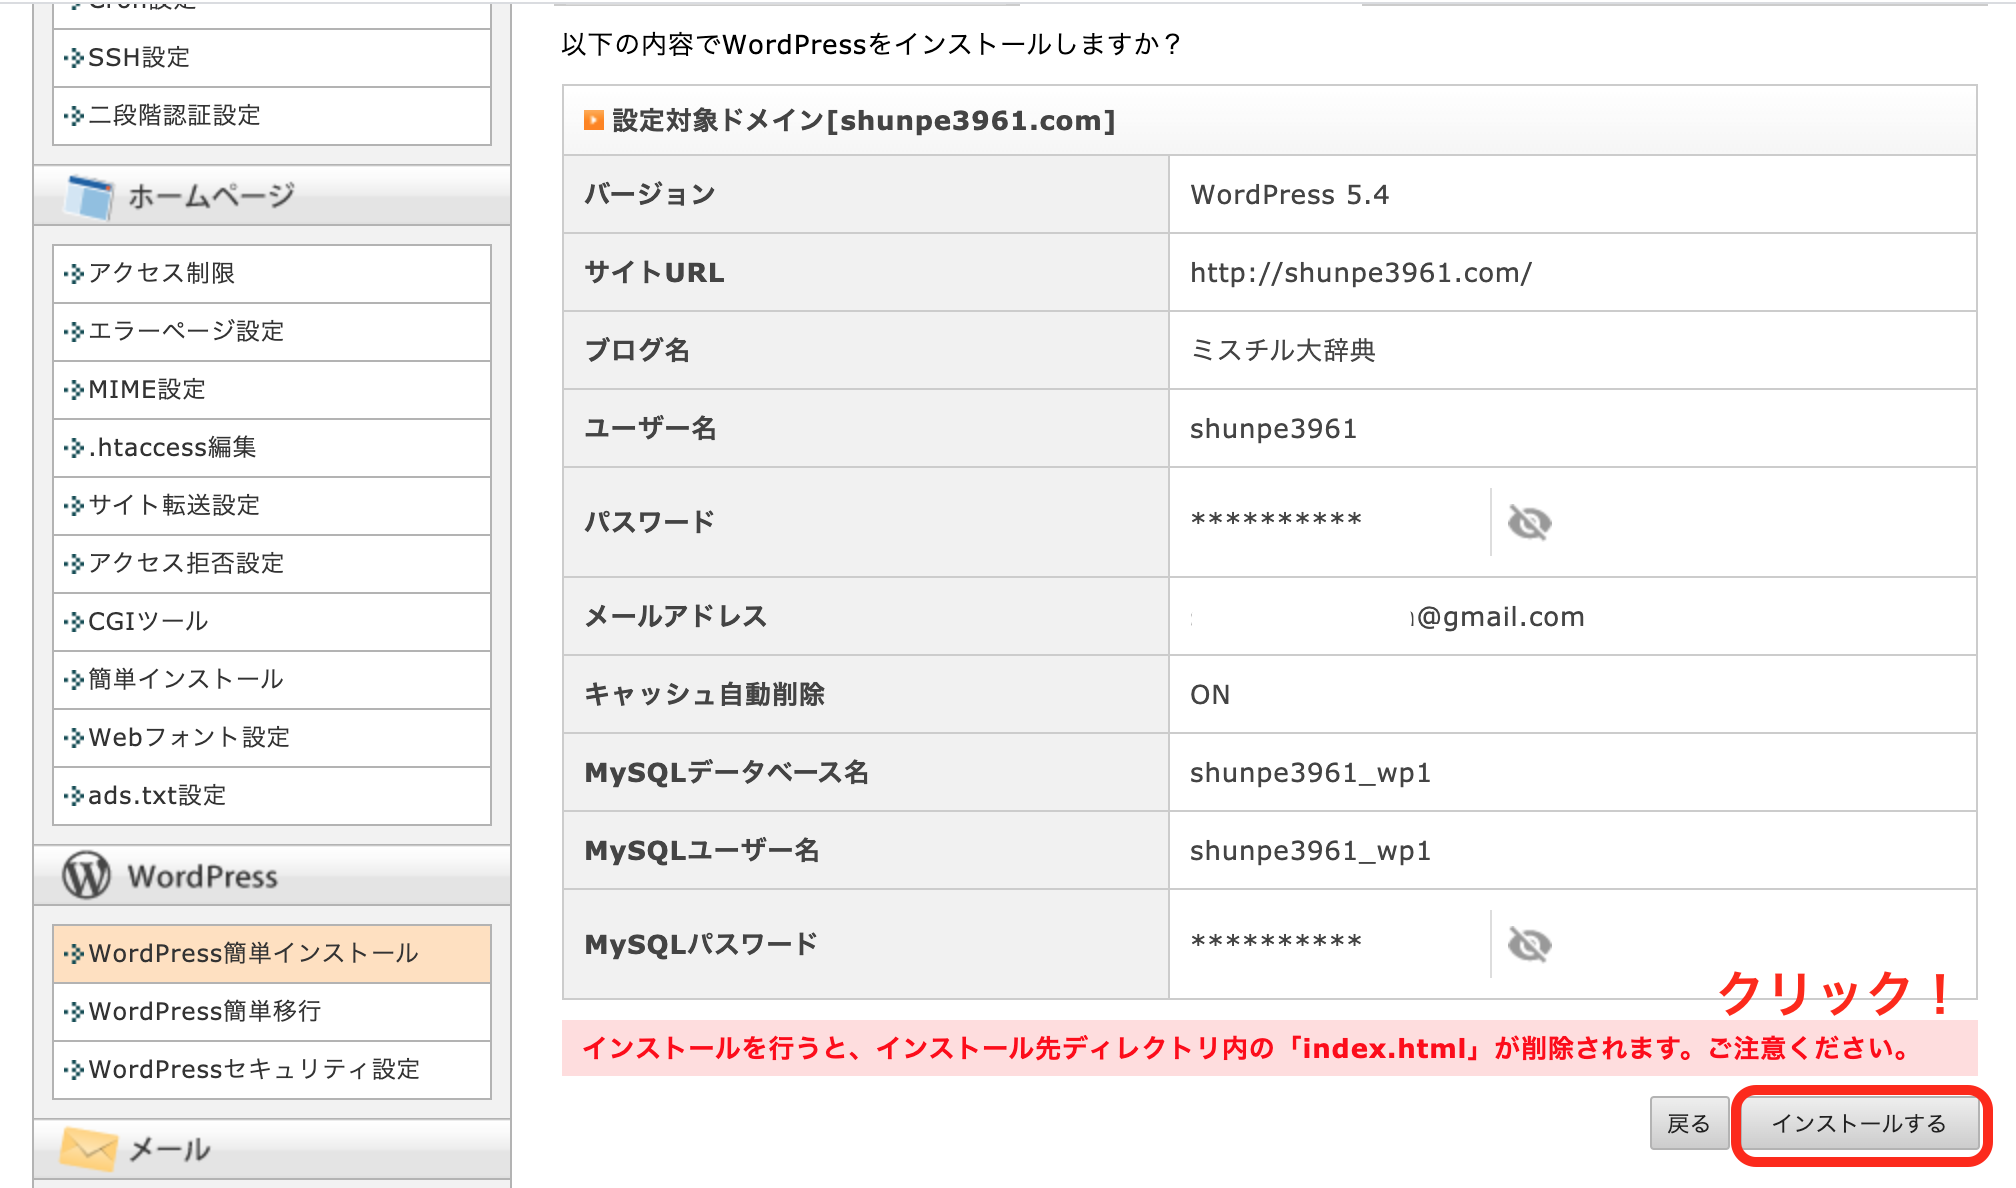Select WordPress簡単インストール menu item
The width and height of the screenshot is (2016, 1188).
click(x=272, y=954)
